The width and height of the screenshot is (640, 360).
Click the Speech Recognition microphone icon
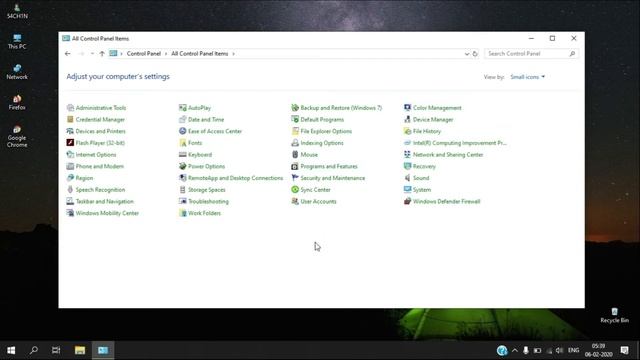(x=70, y=190)
